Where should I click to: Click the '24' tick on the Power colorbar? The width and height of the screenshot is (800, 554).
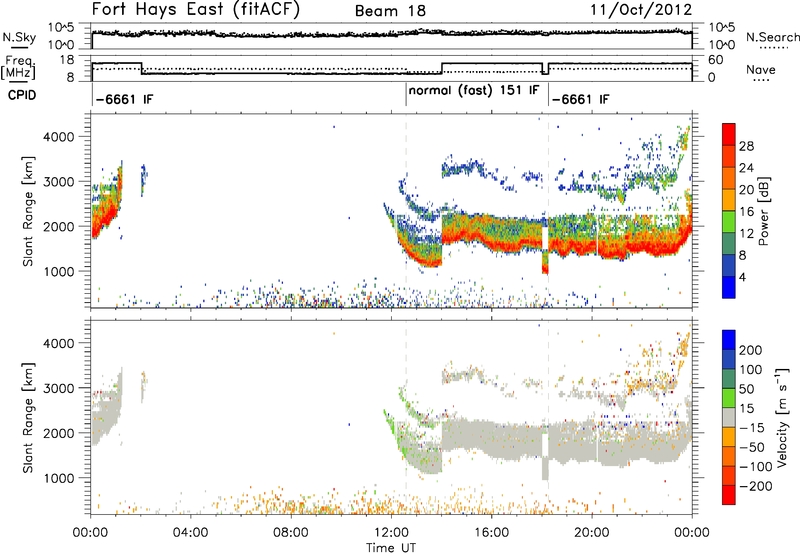click(746, 168)
